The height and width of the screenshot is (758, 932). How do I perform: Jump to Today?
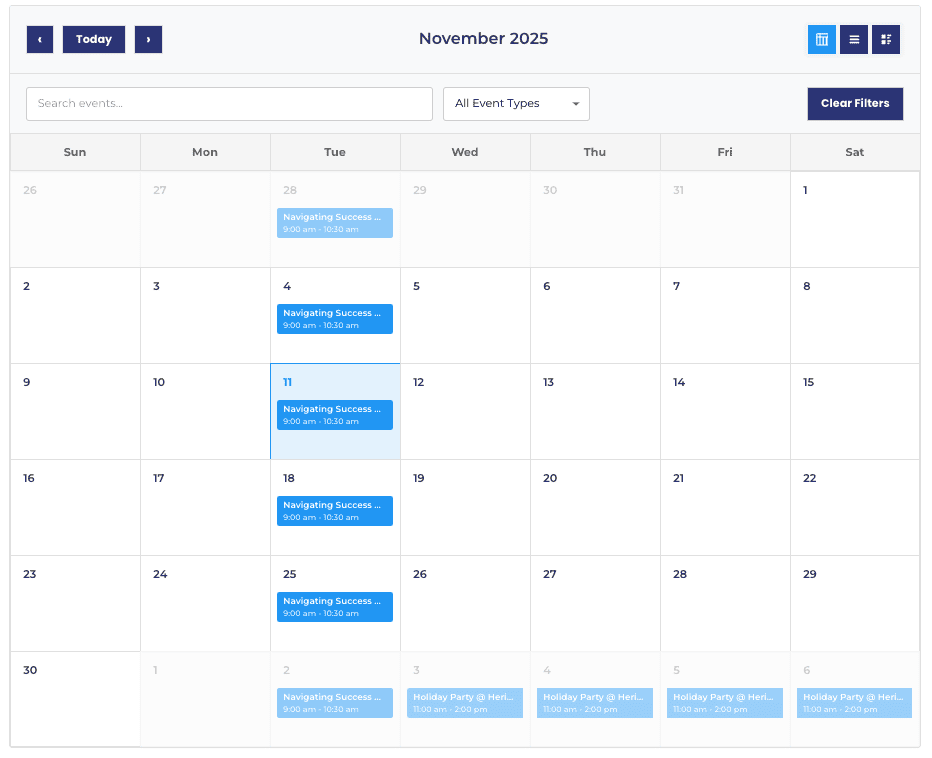(x=94, y=40)
